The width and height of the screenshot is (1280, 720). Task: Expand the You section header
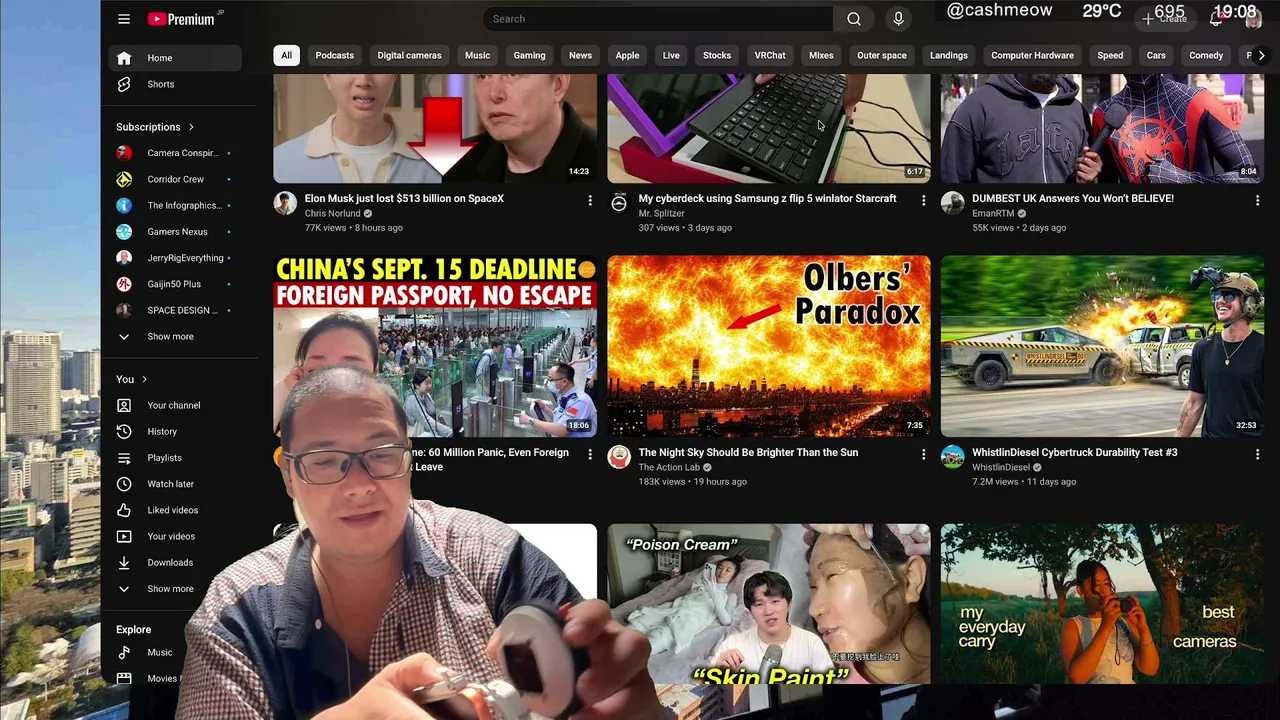coord(131,379)
